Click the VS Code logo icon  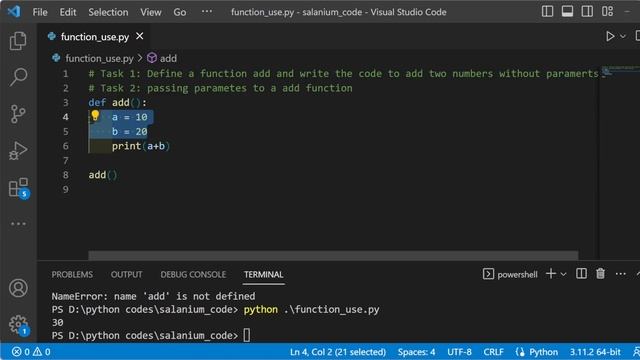point(14,11)
